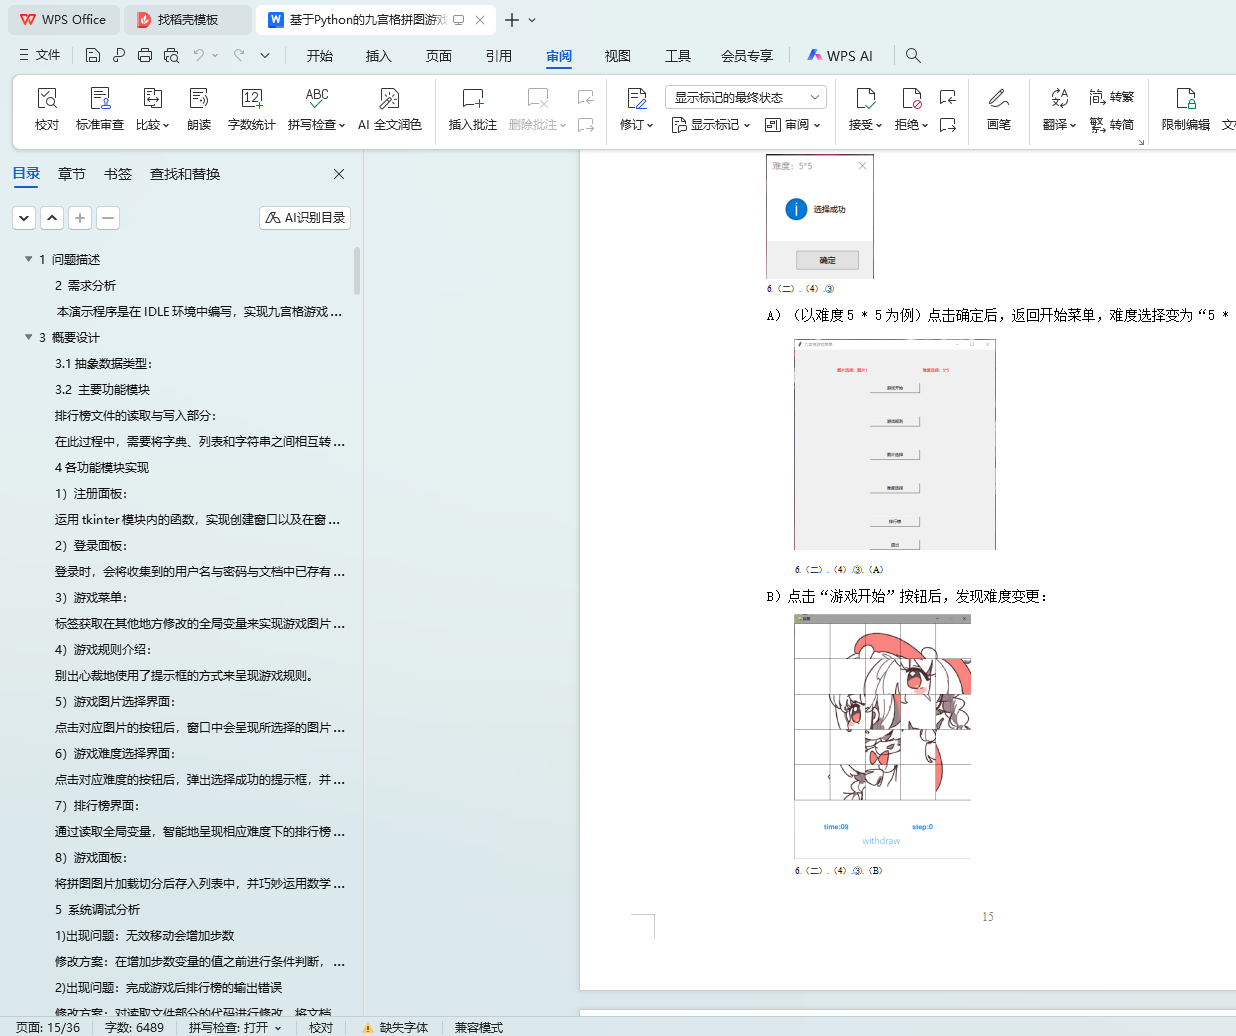Open the 视图 ribbon tab
Screen dimensions: 1236x1036
(x=618, y=56)
